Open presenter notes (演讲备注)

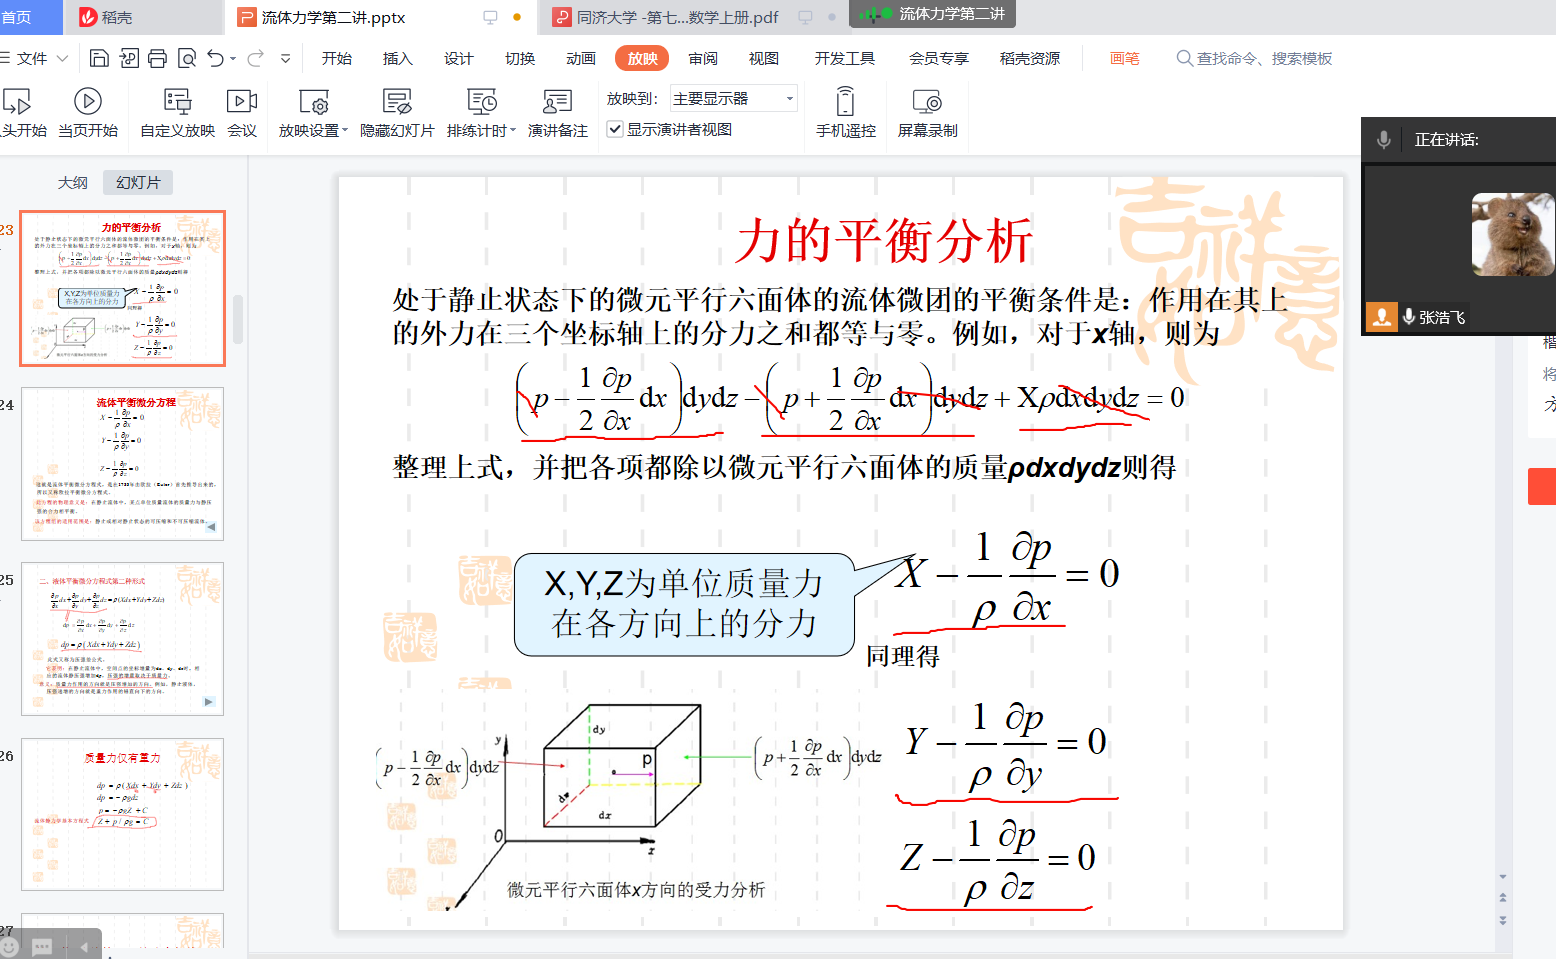(557, 111)
